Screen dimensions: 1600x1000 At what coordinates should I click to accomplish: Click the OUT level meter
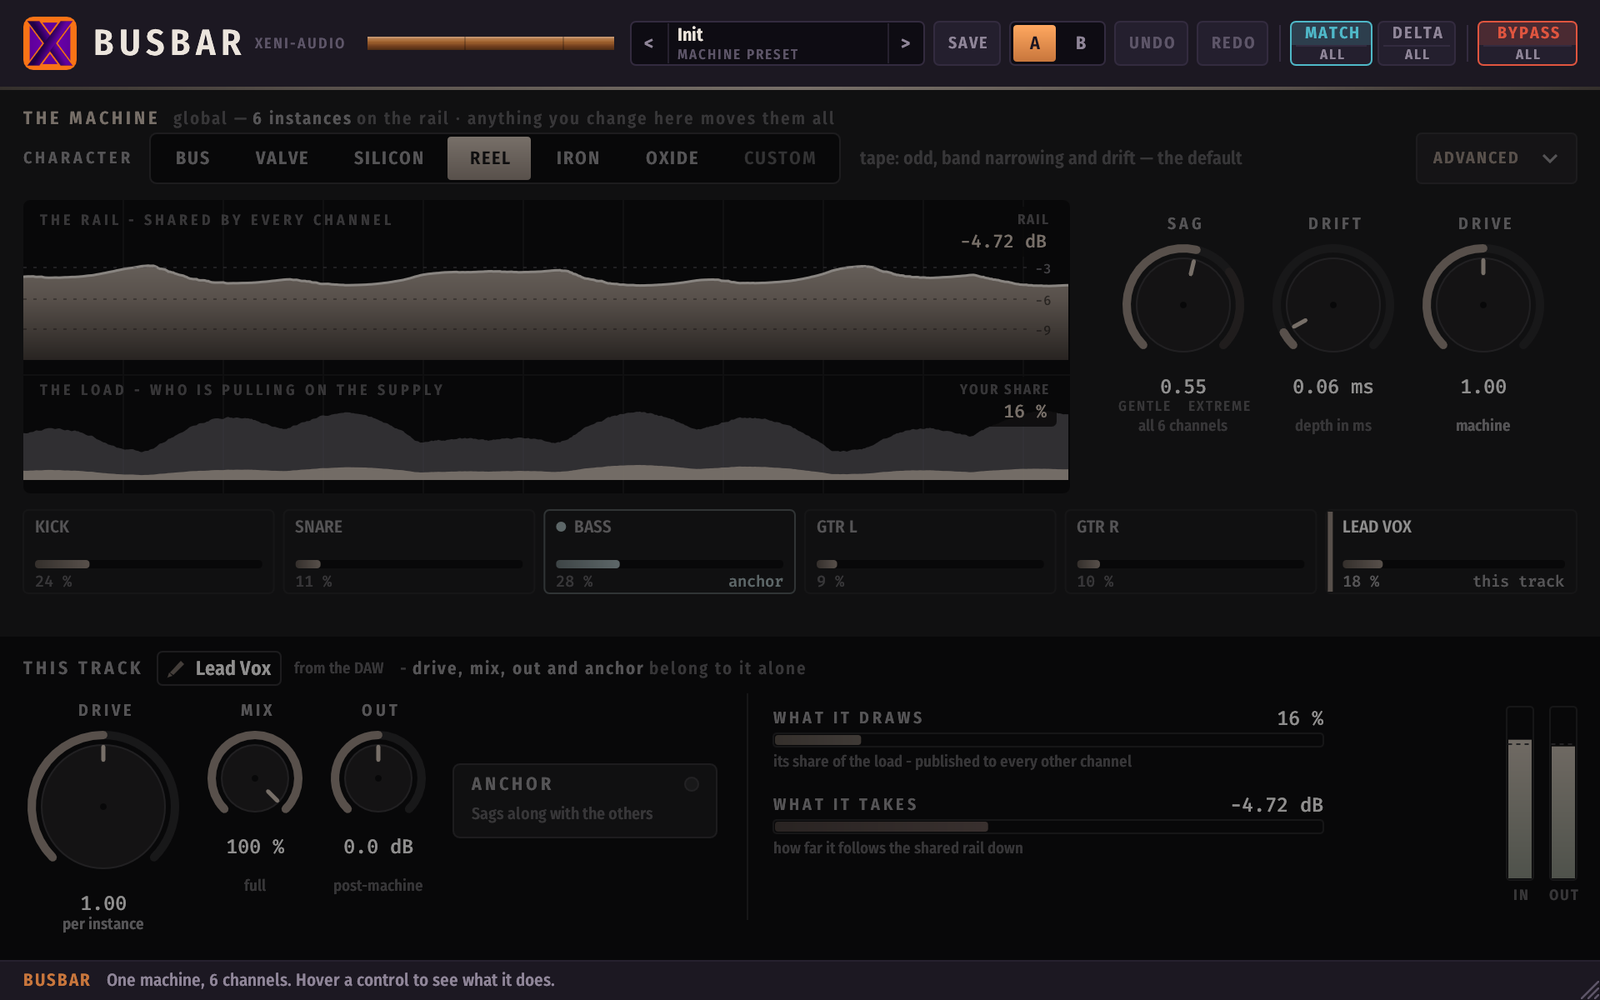pyautogui.click(x=1563, y=793)
